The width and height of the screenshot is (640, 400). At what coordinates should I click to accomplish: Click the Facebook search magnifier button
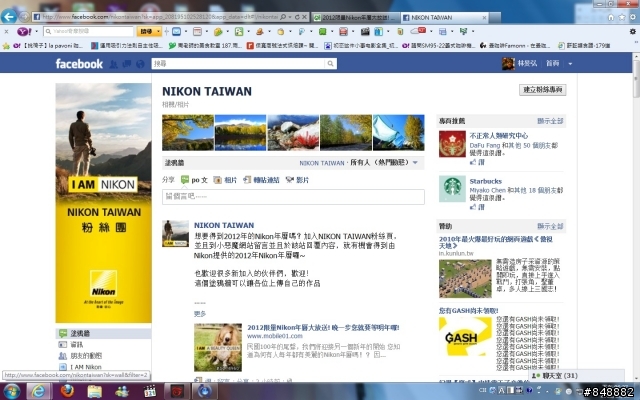(331, 63)
